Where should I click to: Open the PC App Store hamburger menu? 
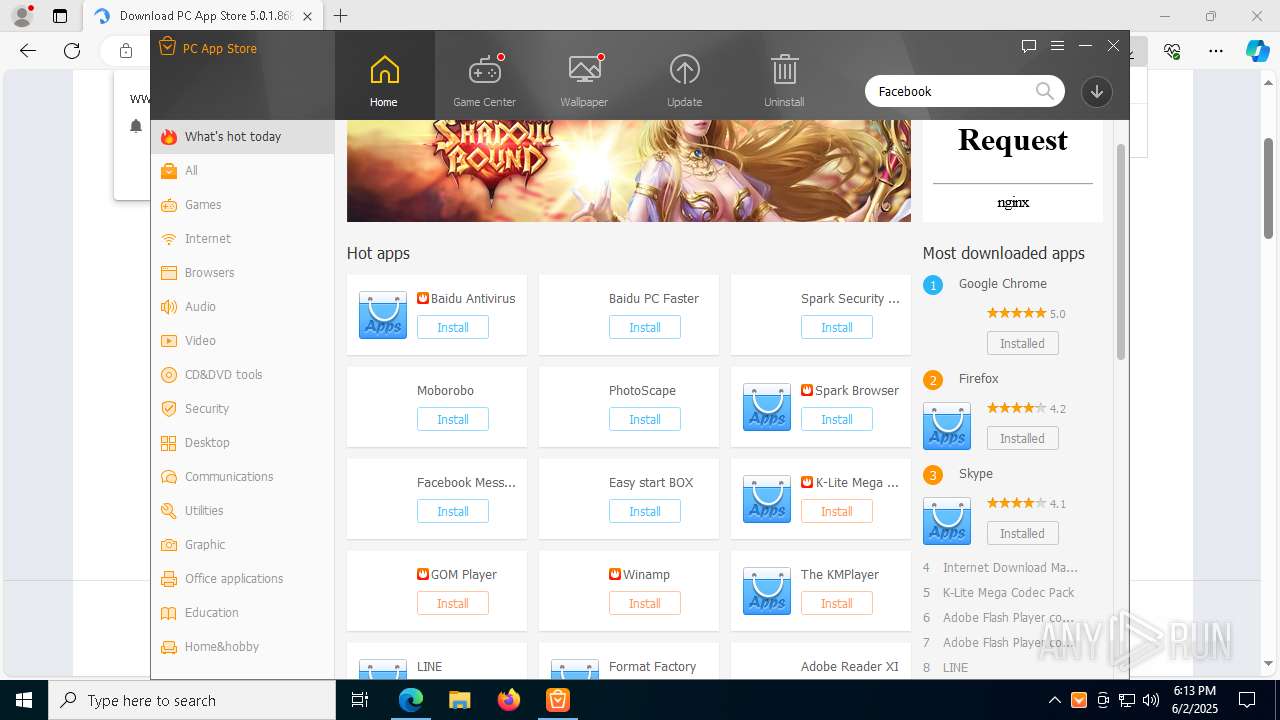click(1057, 46)
